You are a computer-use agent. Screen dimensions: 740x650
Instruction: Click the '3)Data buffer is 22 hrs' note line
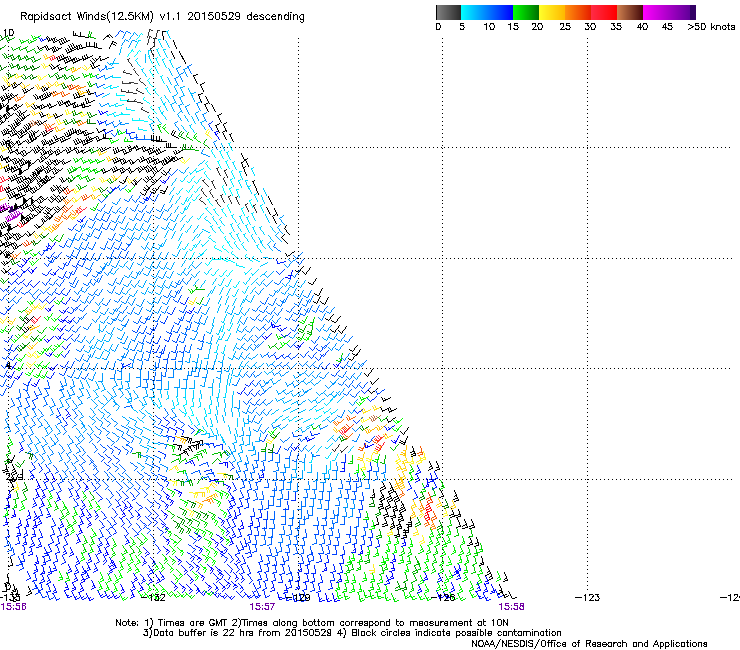pyautogui.click(x=352, y=633)
